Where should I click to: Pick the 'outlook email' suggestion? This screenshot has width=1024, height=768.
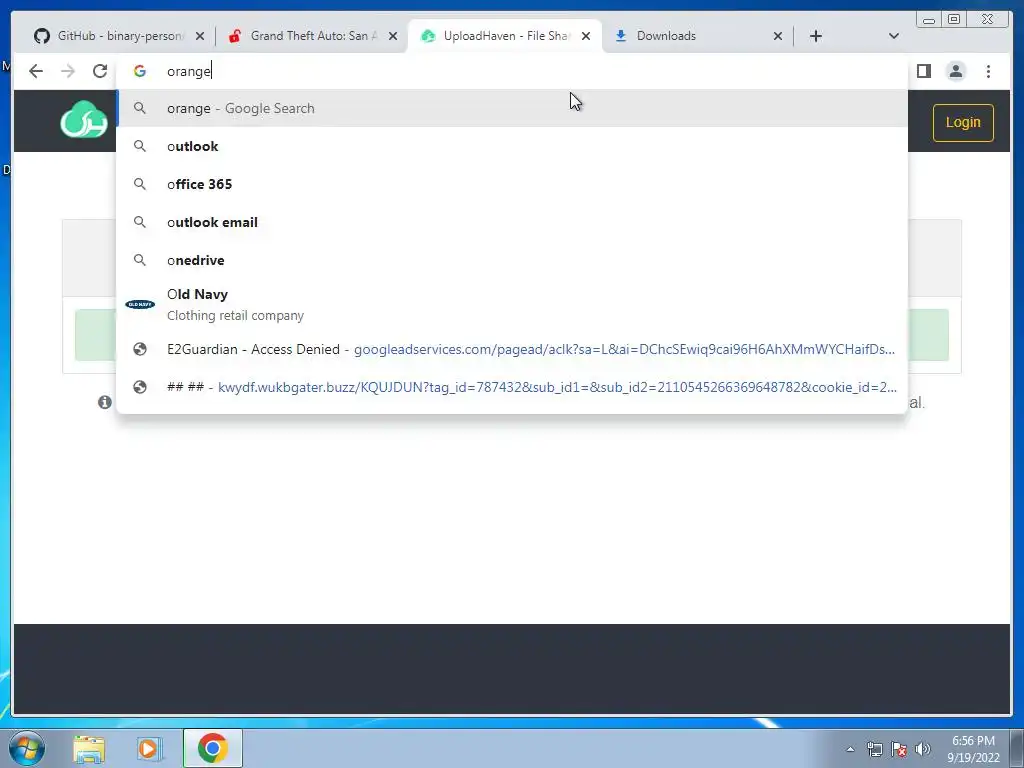[x=512, y=222]
